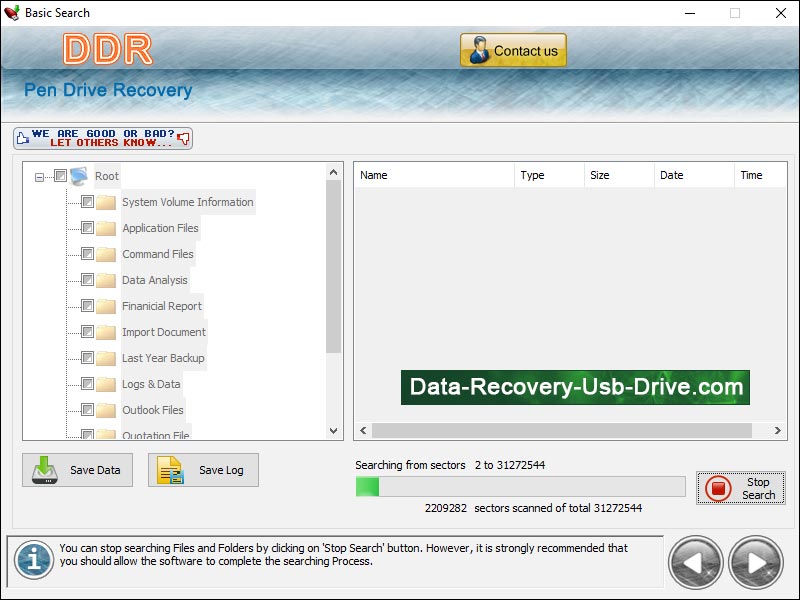This screenshot has width=800, height=600.
Task: Toggle Data Analysis checkbox
Action: pyautogui.click(x=87, y=280)
